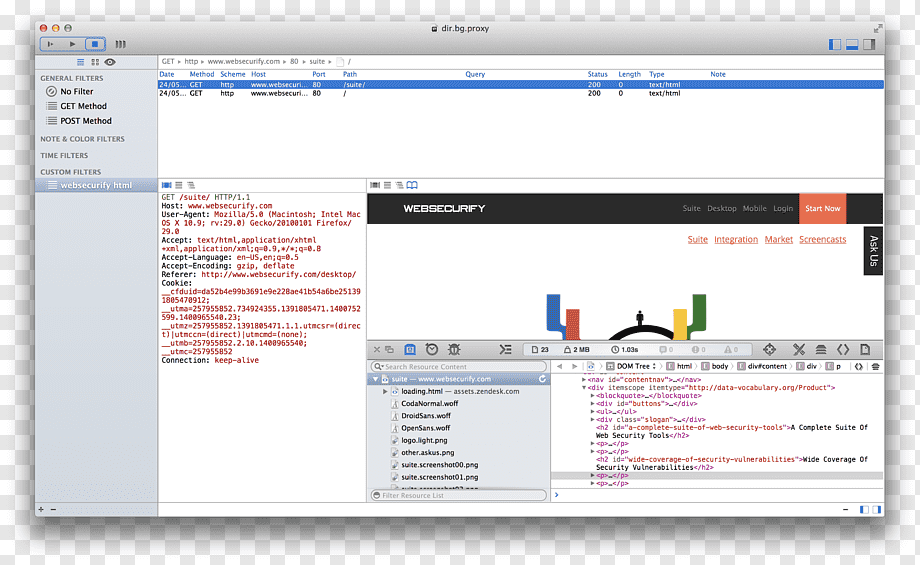Open the Screencasts link
Screen dimensions: 920x565
click(823, 239)
